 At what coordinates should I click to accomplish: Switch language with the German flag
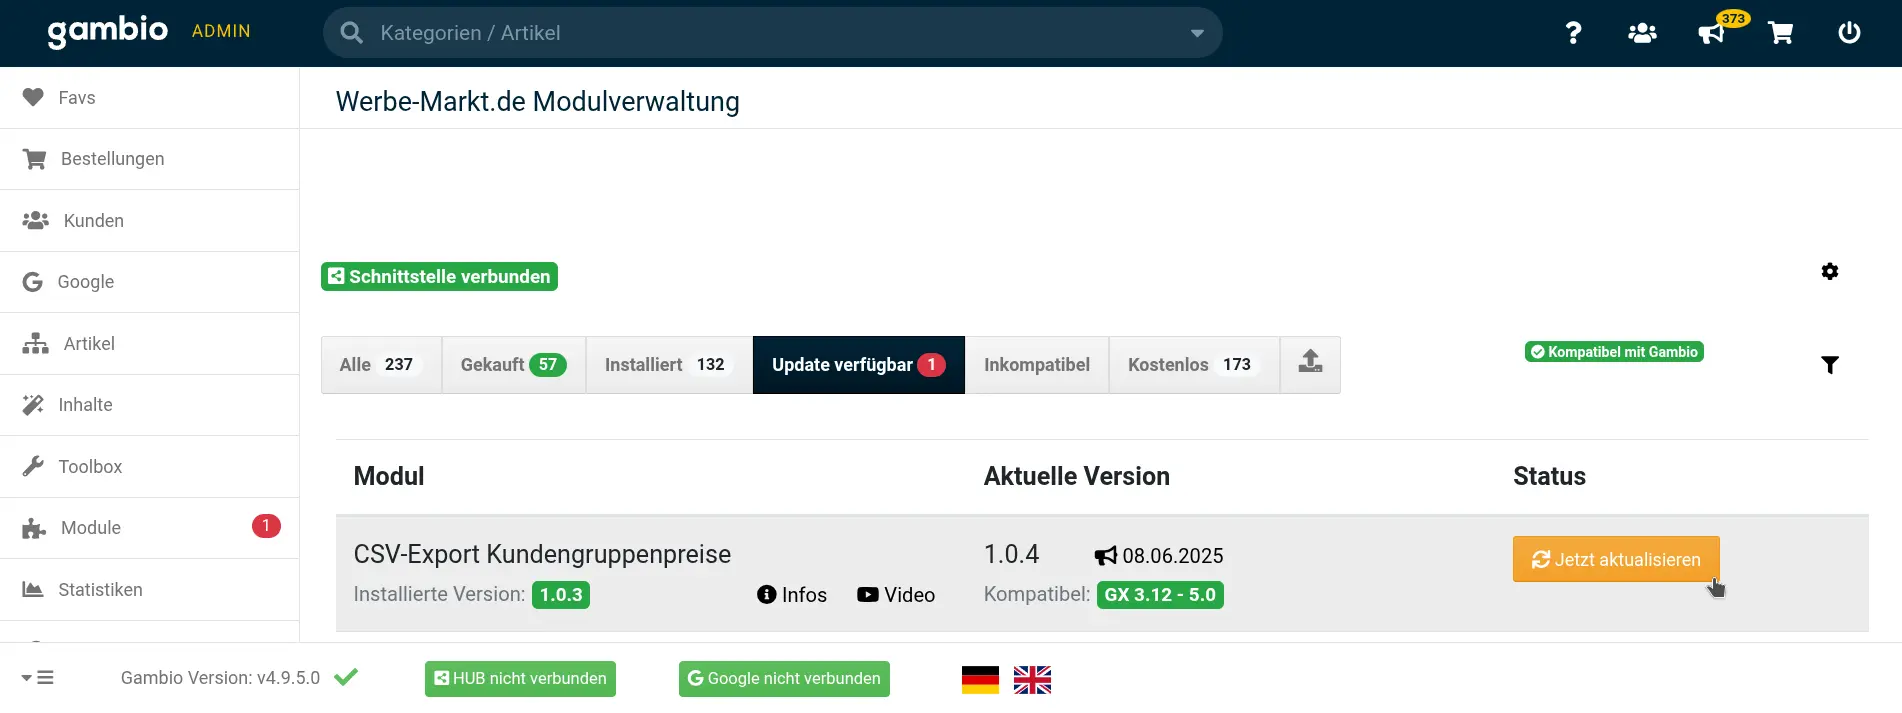pos(980,680)
